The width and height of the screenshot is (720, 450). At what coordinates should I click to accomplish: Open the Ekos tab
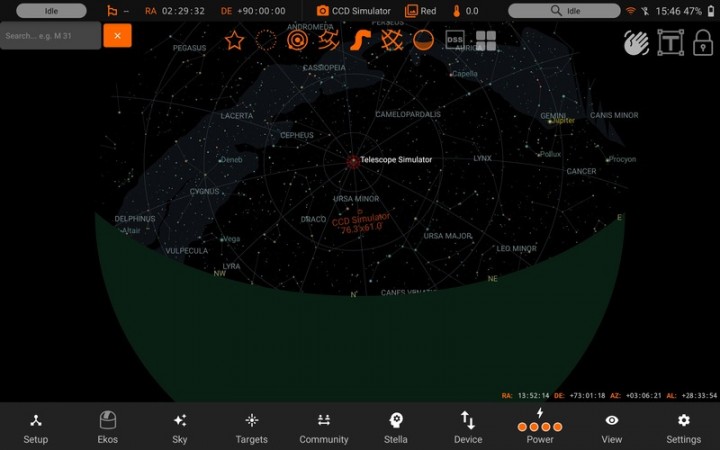(x=108, y=427)
